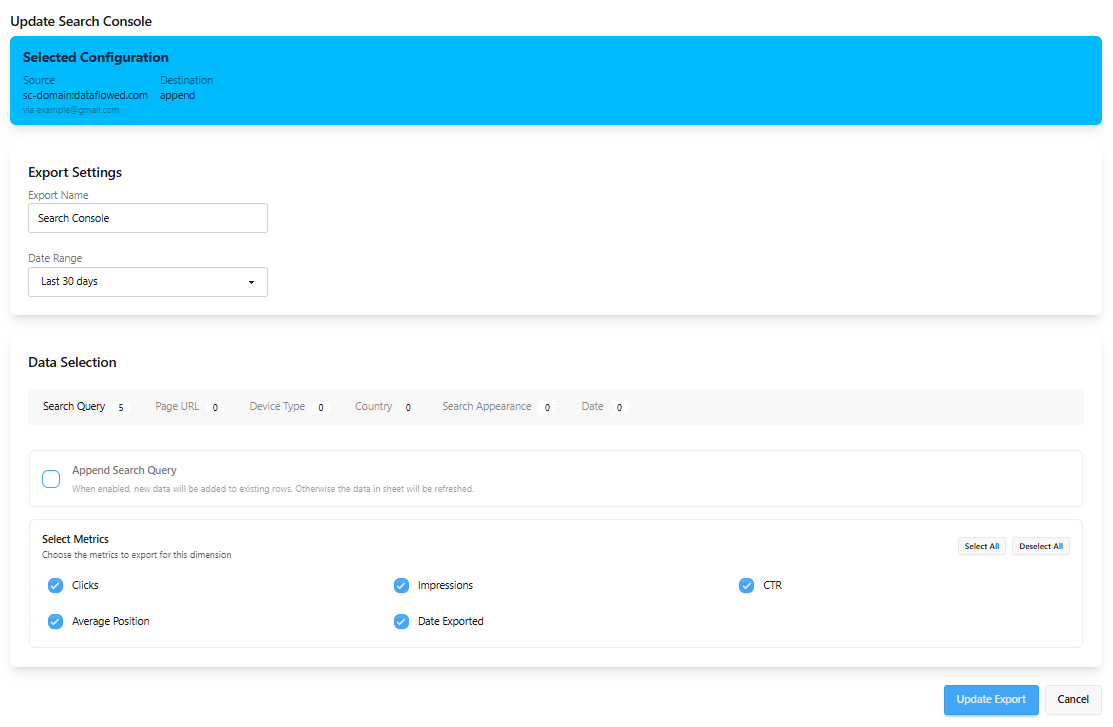Image resolution: width=1113 pixels, height=727 pixels.
Task: Select the Search Query tab
Action: pyautogui.click(x=73, y=406)
